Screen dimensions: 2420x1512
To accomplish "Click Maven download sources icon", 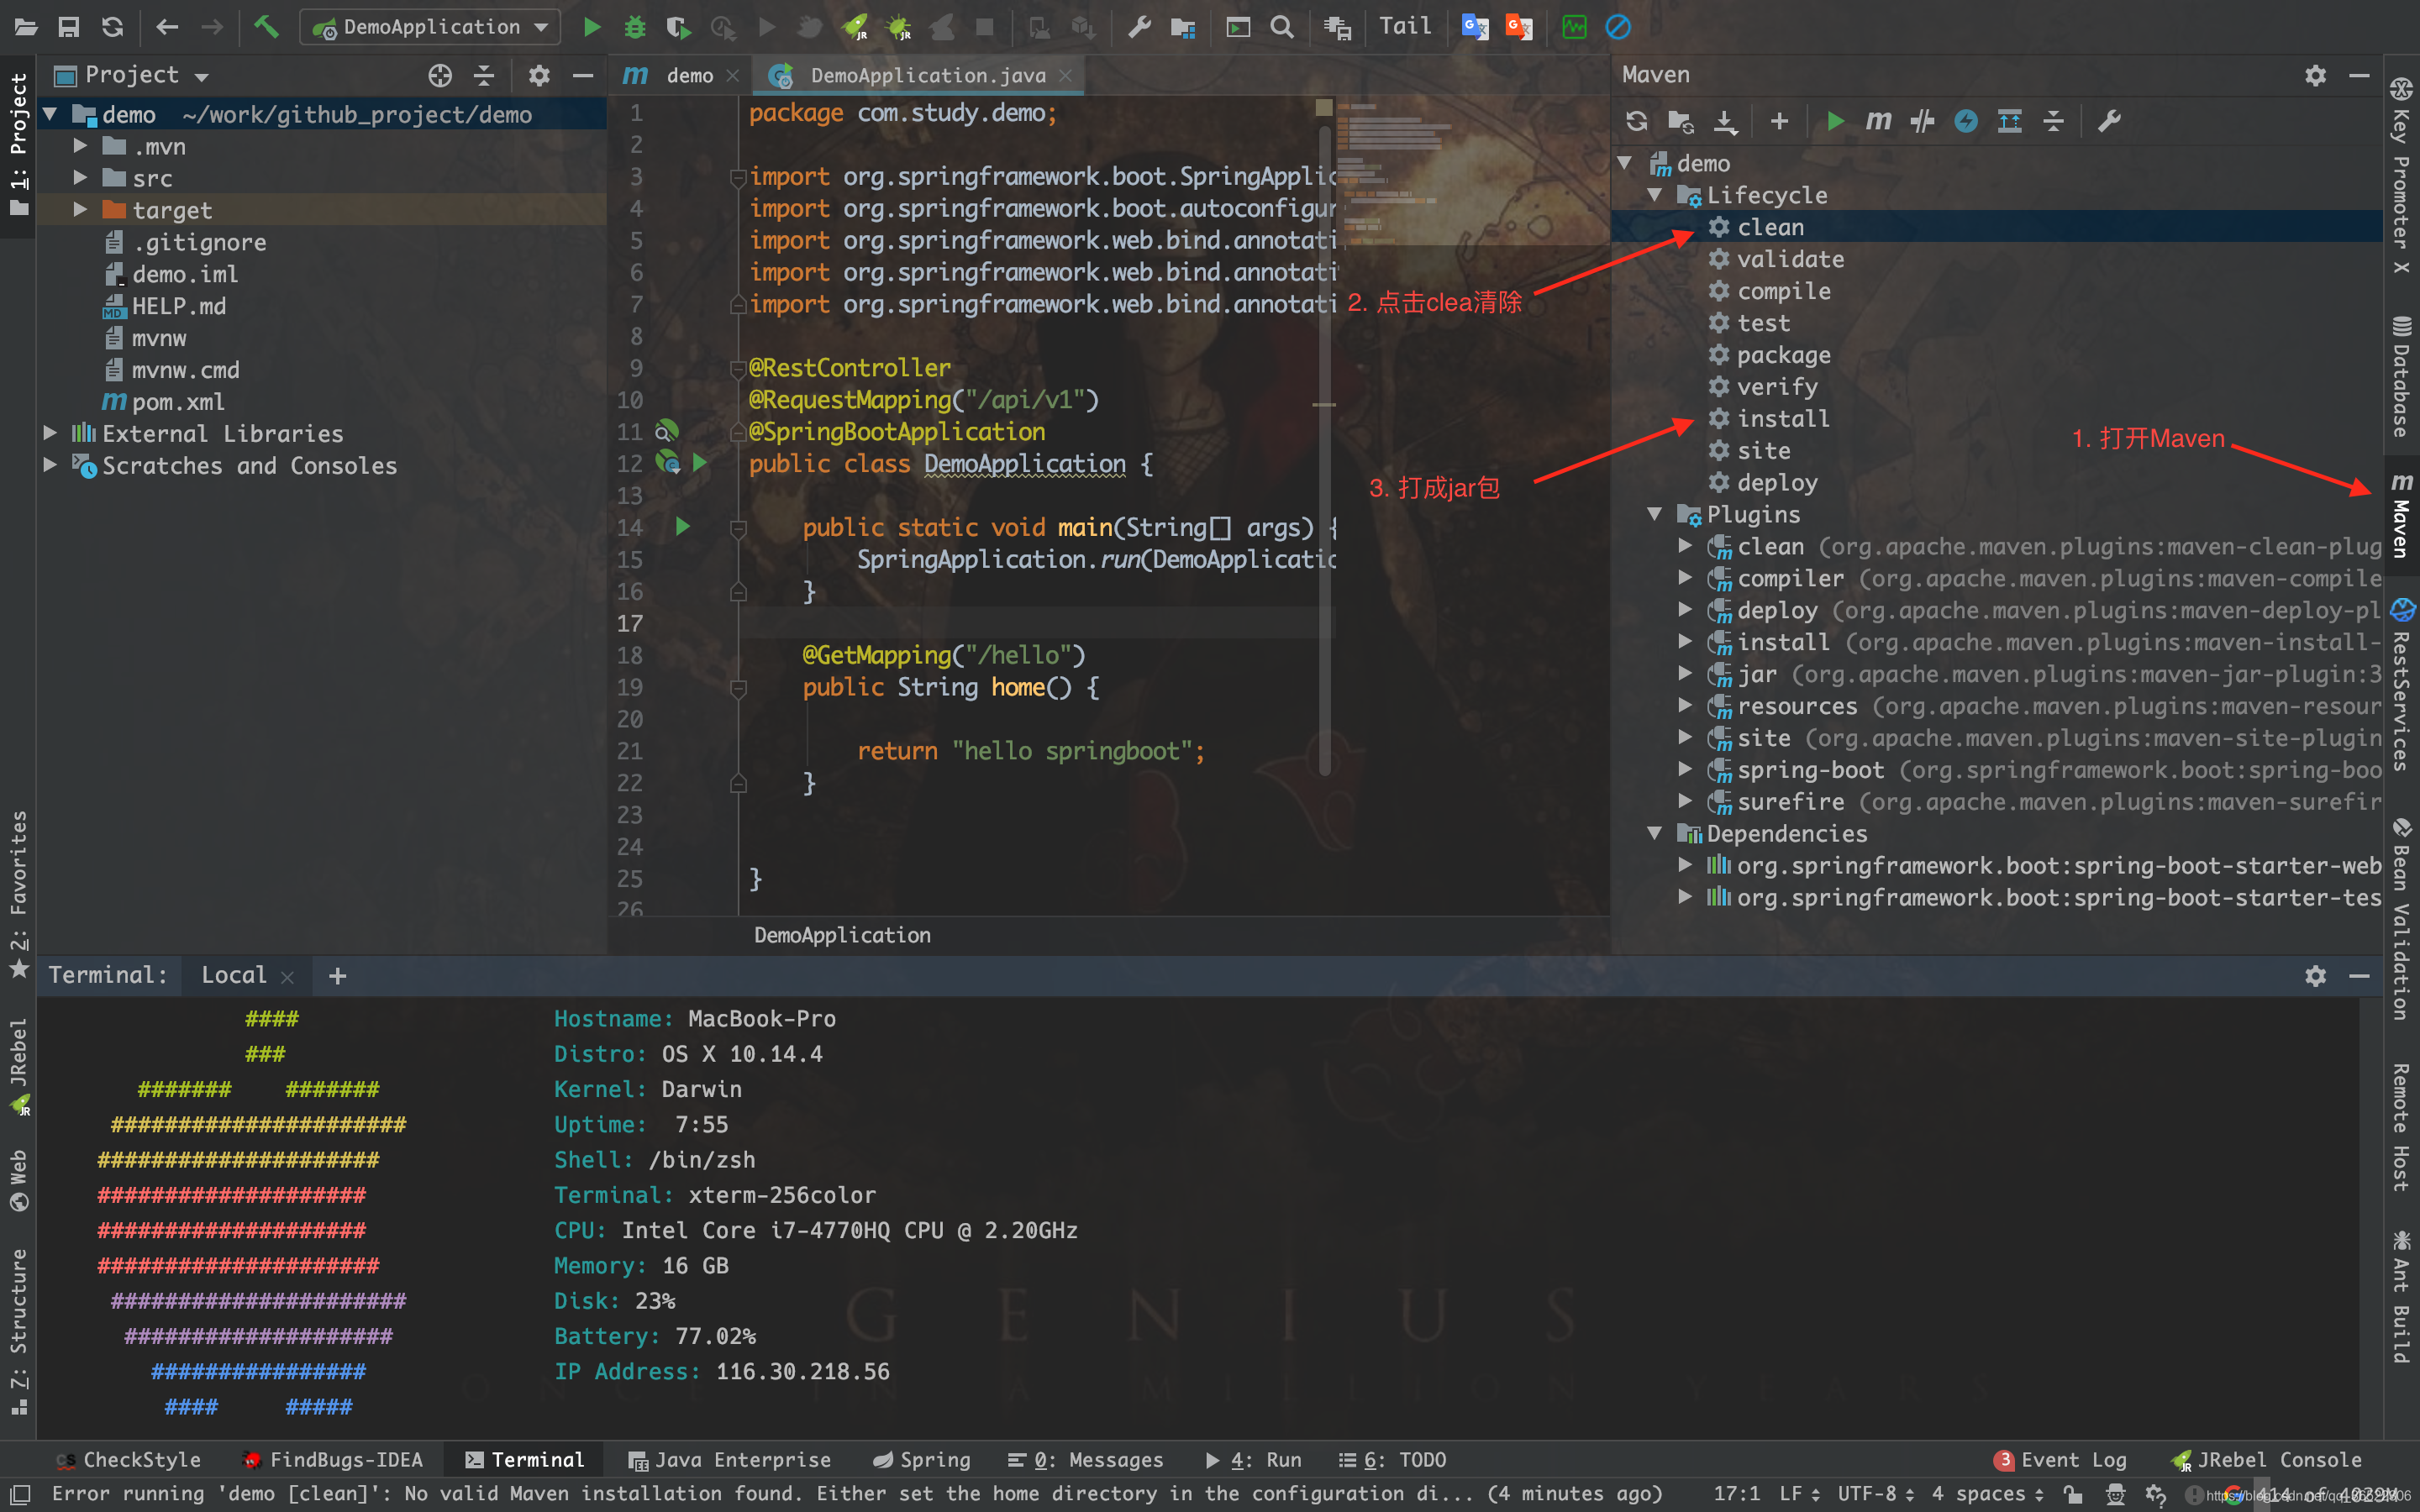I will point(1725,121).
